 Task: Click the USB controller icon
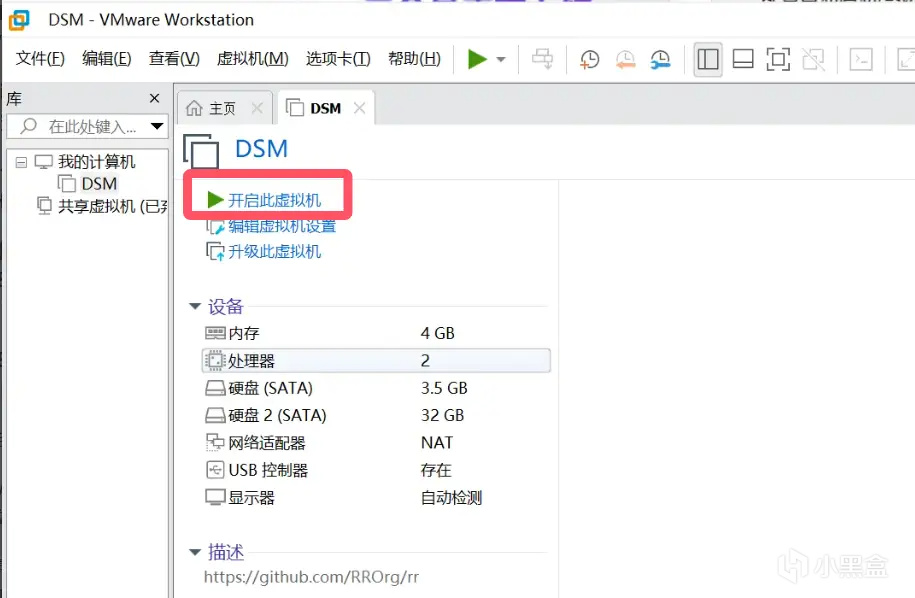(x=215, y=470)
